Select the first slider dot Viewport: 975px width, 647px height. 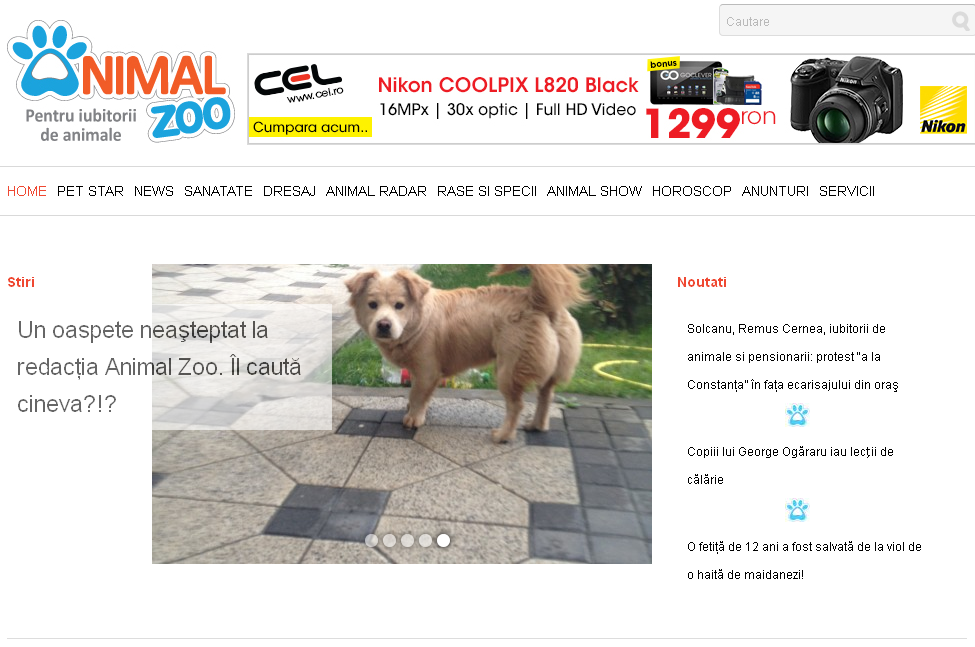(372, 540)
